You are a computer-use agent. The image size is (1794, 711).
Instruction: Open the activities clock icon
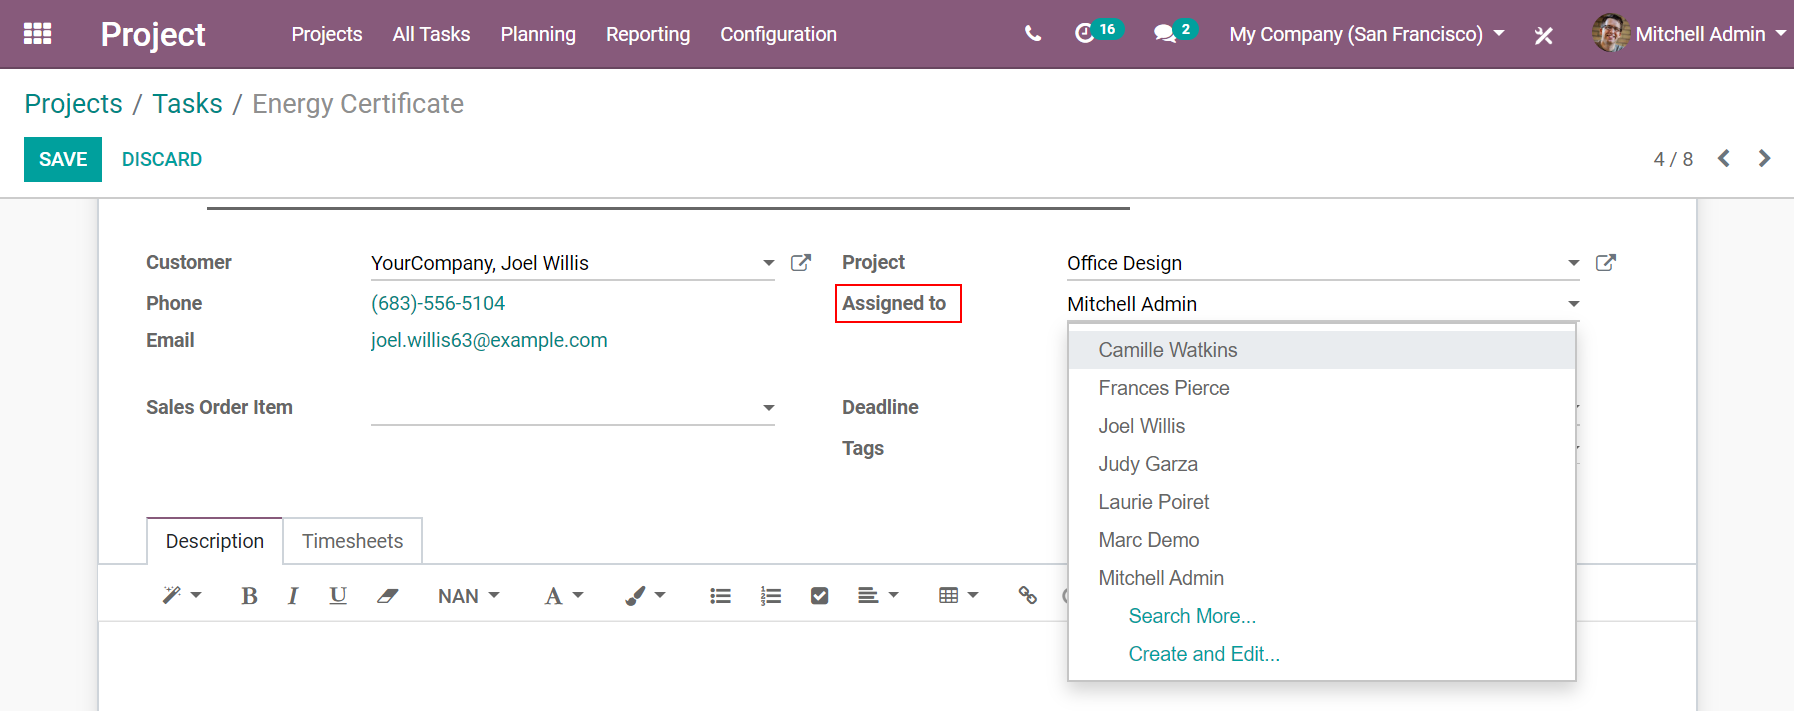click(1085, 34)
